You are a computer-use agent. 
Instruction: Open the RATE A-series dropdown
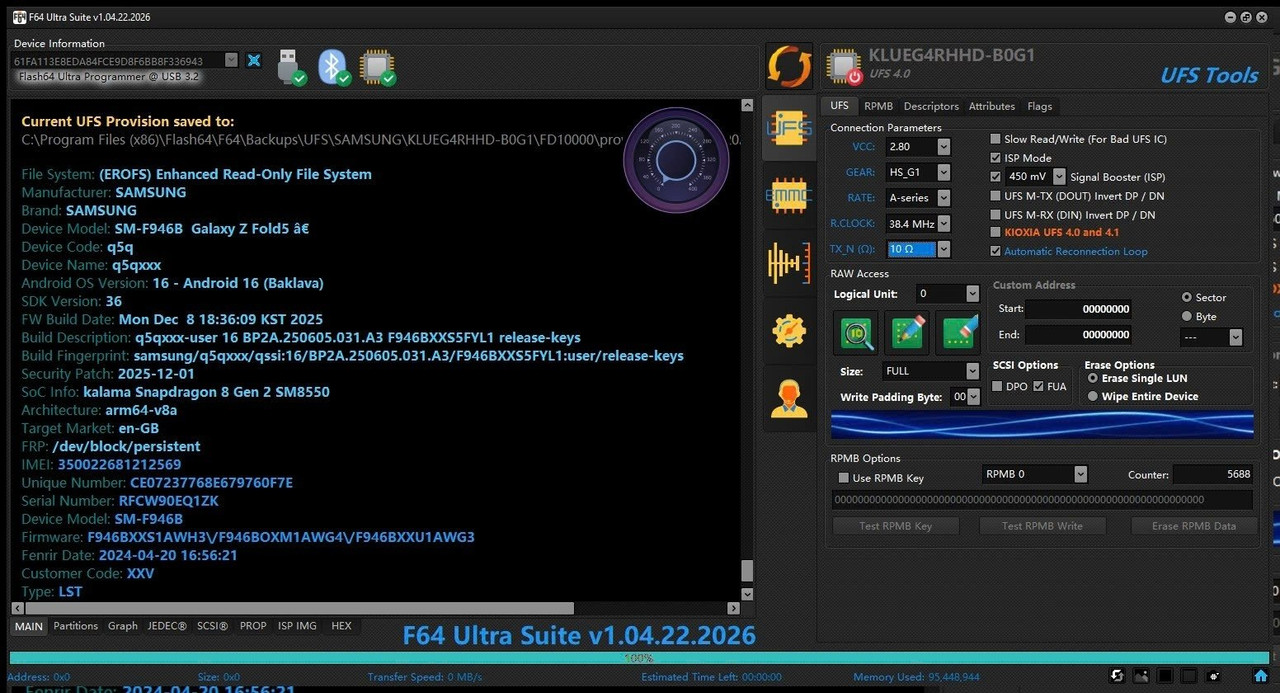[944, 198]
